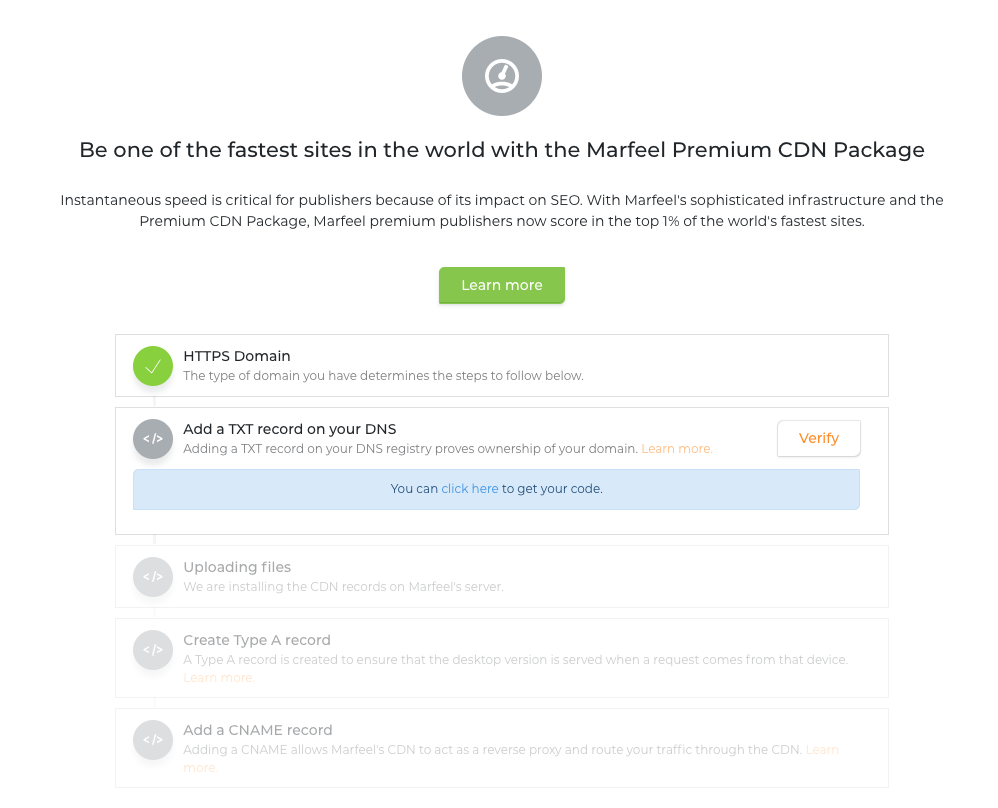Click the code icon beside Uploading files
The width and height of the screenshot is (998, 808).
coord(153,577)
